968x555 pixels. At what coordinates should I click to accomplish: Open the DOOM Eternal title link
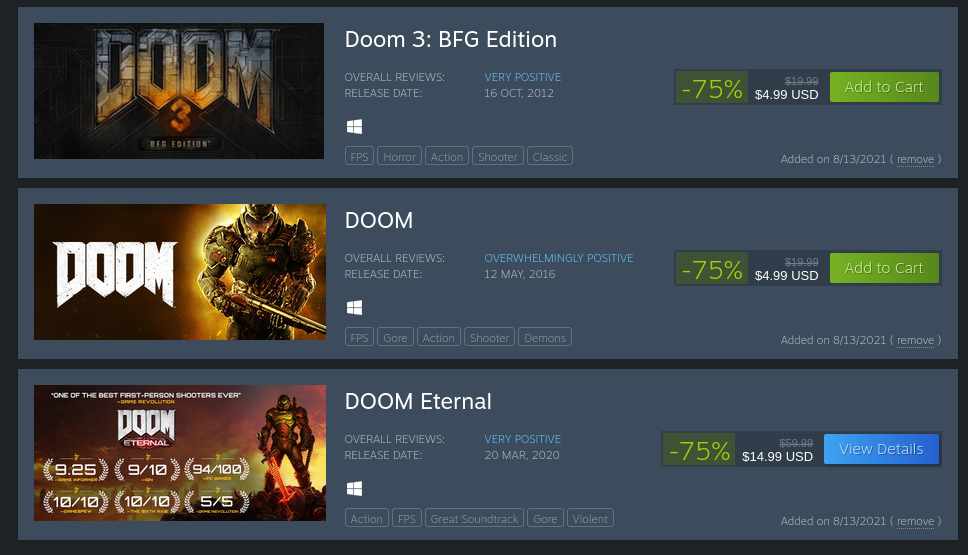pos(418,401)
